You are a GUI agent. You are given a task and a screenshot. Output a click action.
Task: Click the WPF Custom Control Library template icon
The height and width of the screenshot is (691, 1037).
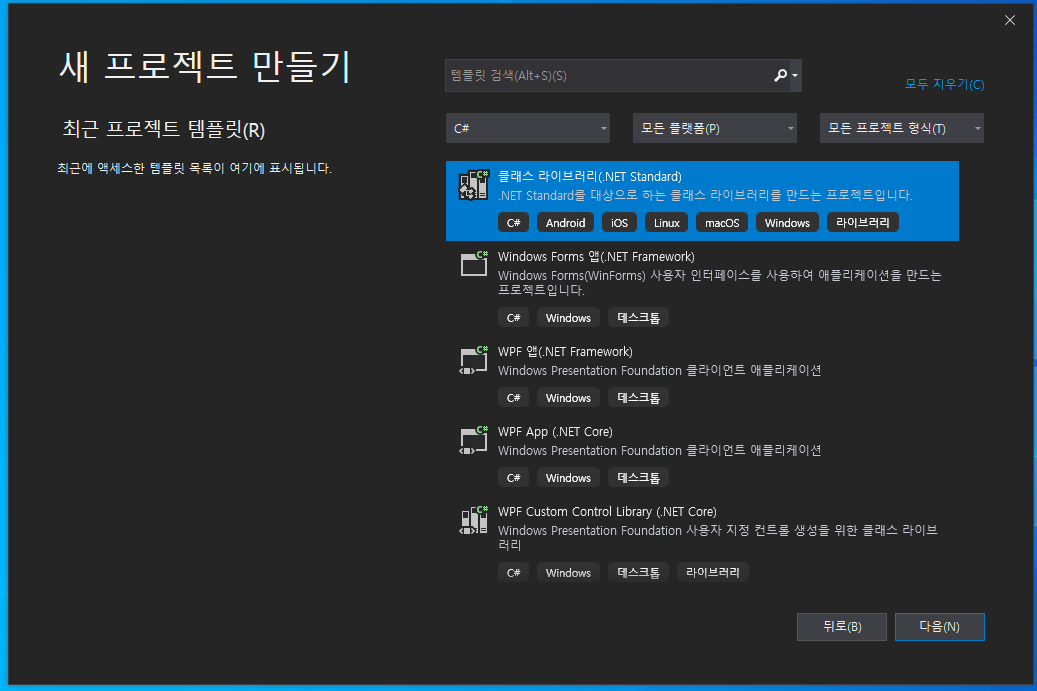474,520
